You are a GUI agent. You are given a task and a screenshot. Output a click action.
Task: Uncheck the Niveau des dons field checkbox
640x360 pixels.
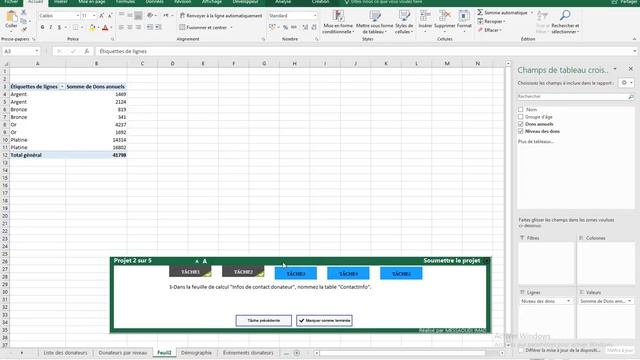520,131
